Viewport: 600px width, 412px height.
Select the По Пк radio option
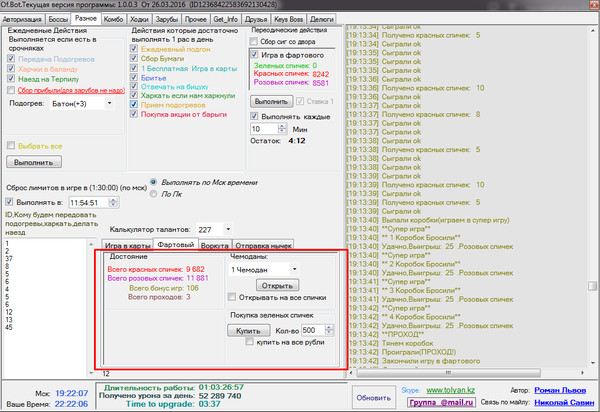tap(153, 194)
